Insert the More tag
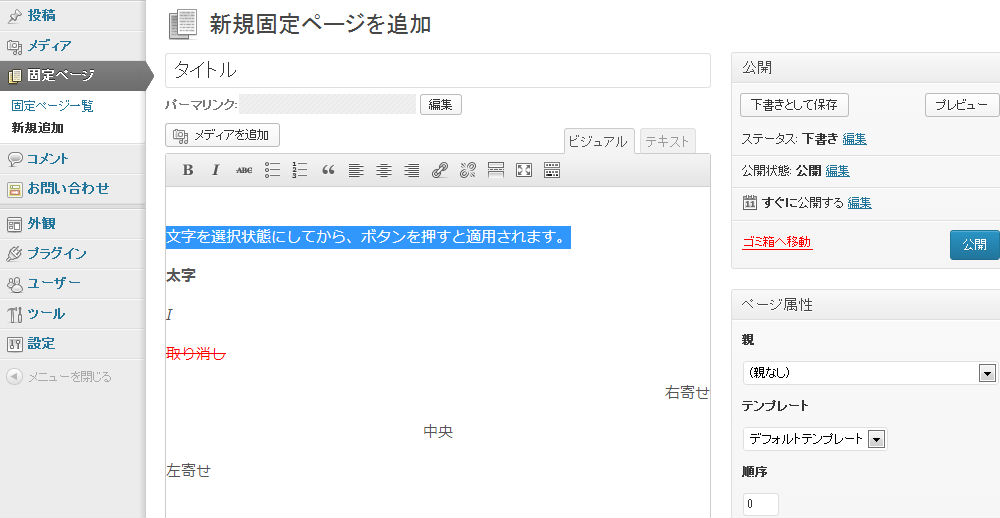This screenshot has height=518, width=1000. click(x=496, y=170)
